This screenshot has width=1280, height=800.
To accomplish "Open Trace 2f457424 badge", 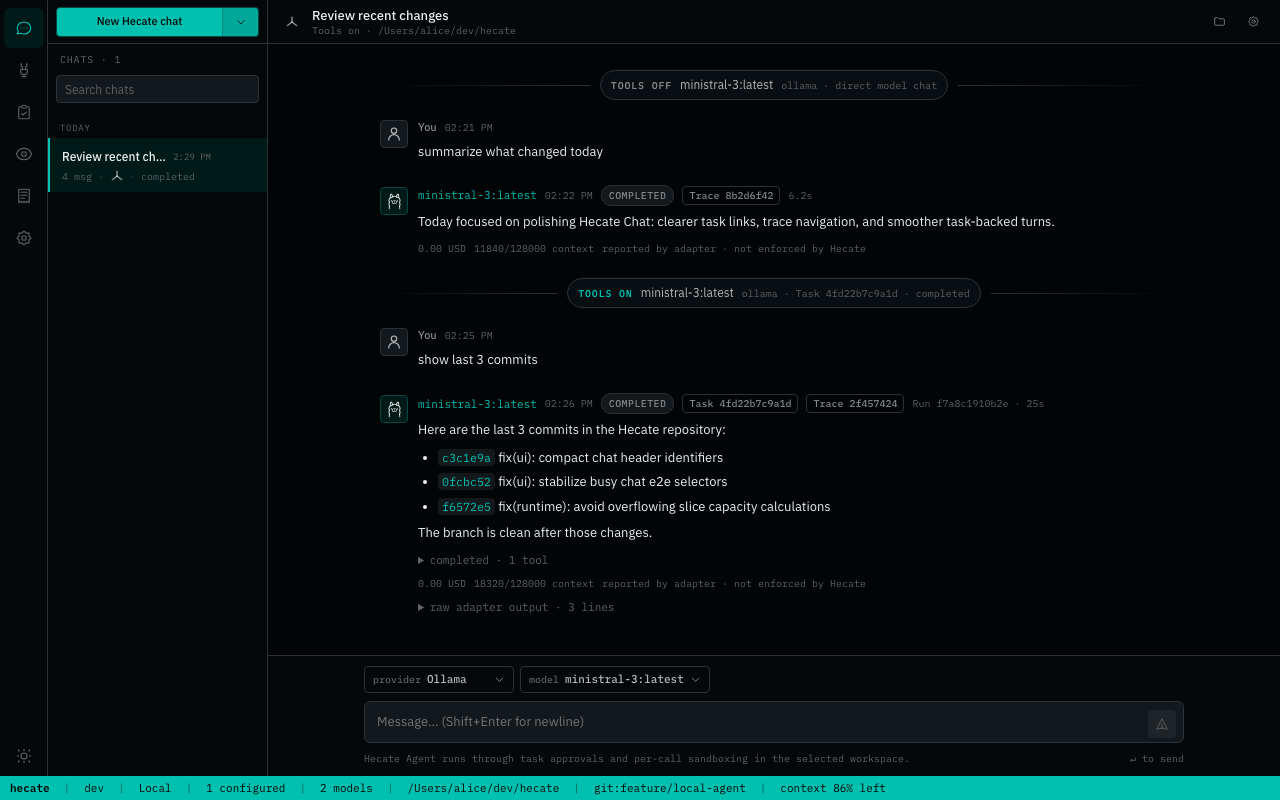I will (855, 404).
